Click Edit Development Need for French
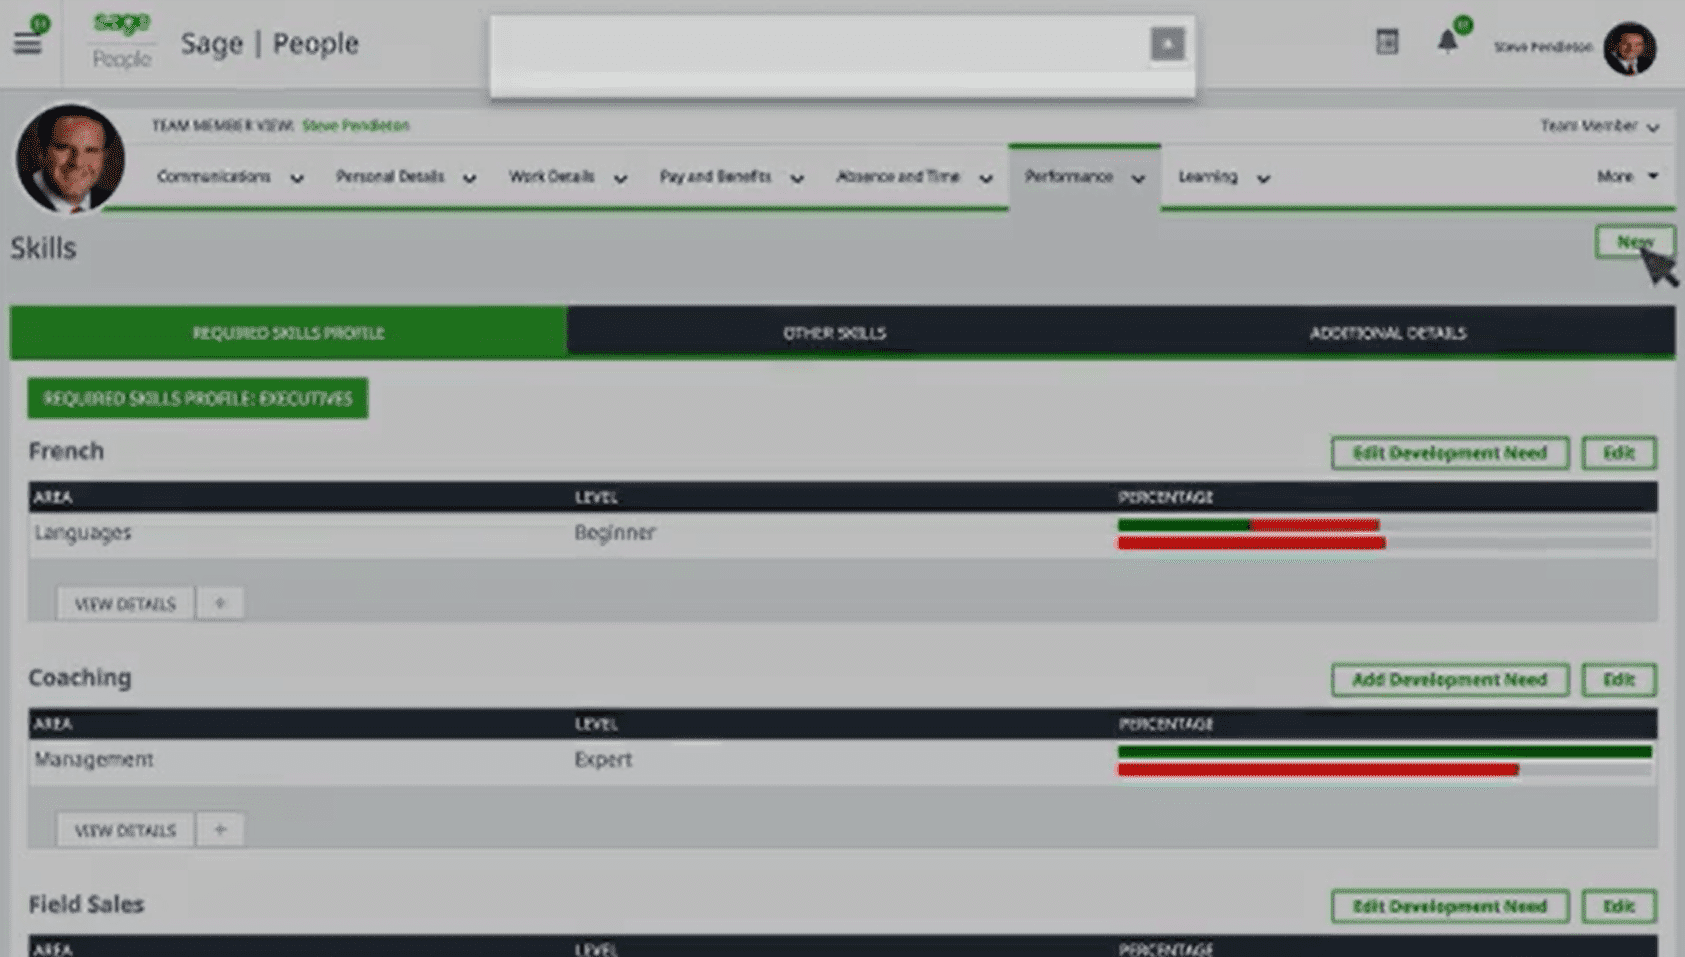 pos(1449,453)
